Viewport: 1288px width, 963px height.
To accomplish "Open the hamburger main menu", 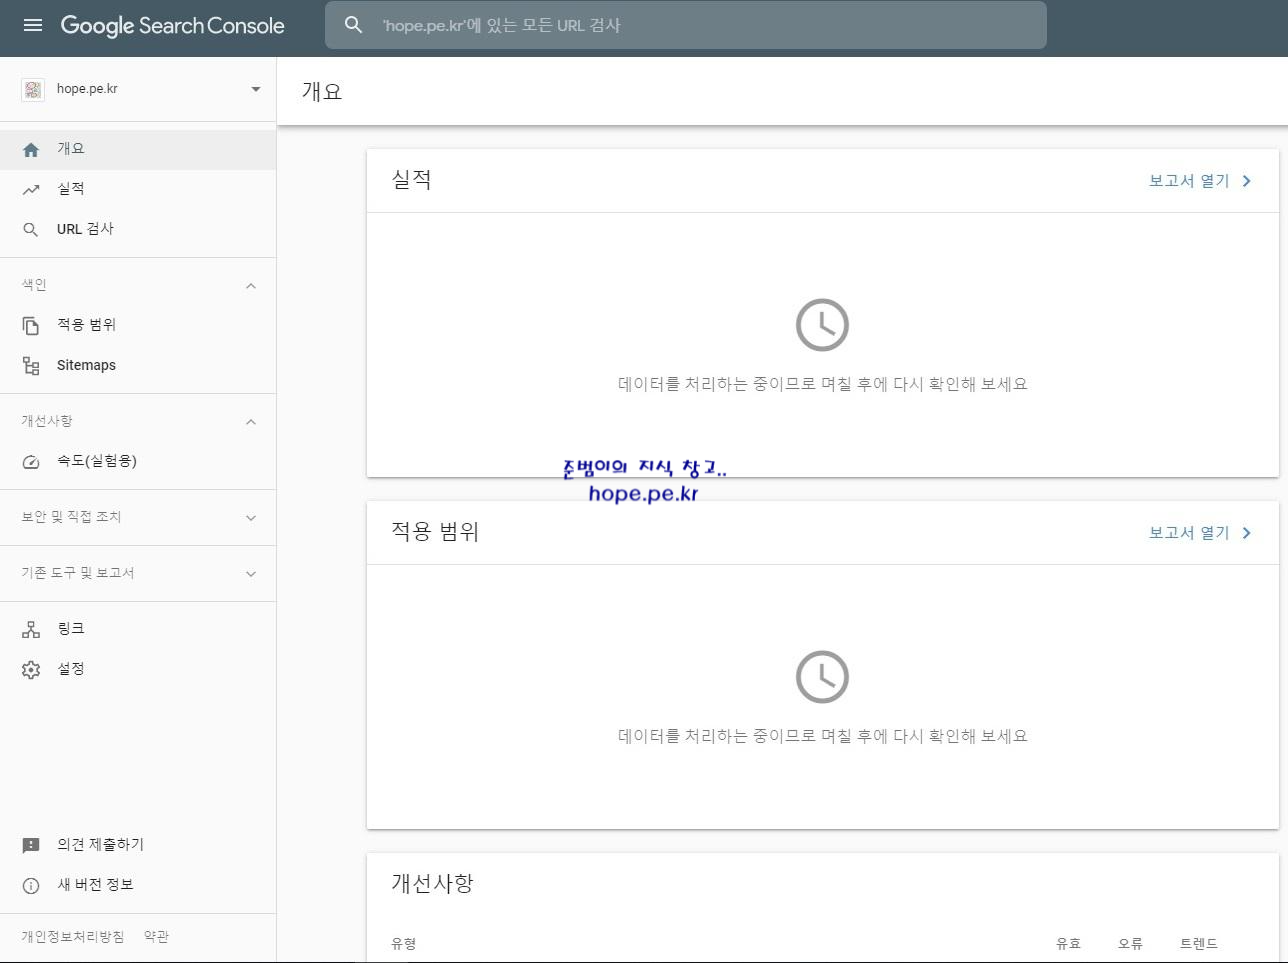I will [33, 25].
